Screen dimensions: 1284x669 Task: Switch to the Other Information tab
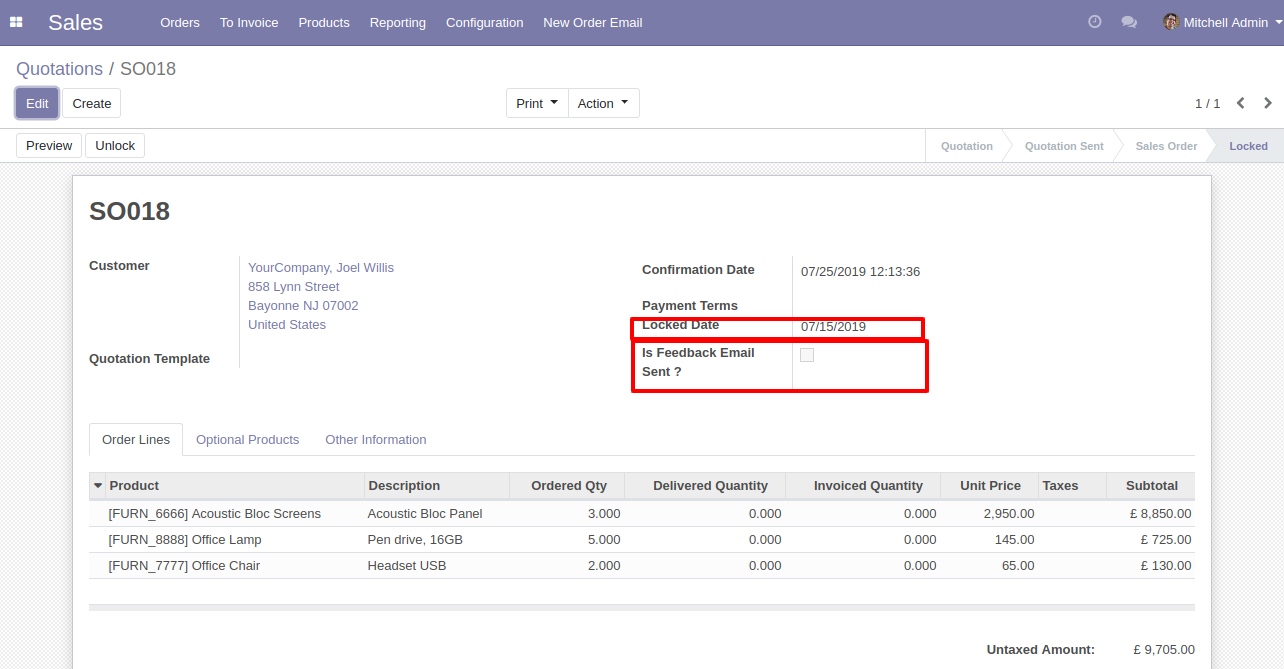(376, 440)
